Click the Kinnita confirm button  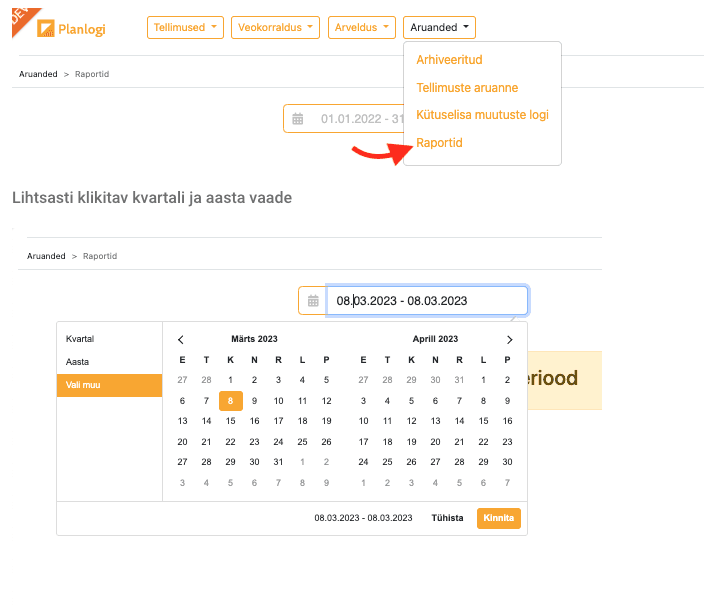(x=499, y=518)
